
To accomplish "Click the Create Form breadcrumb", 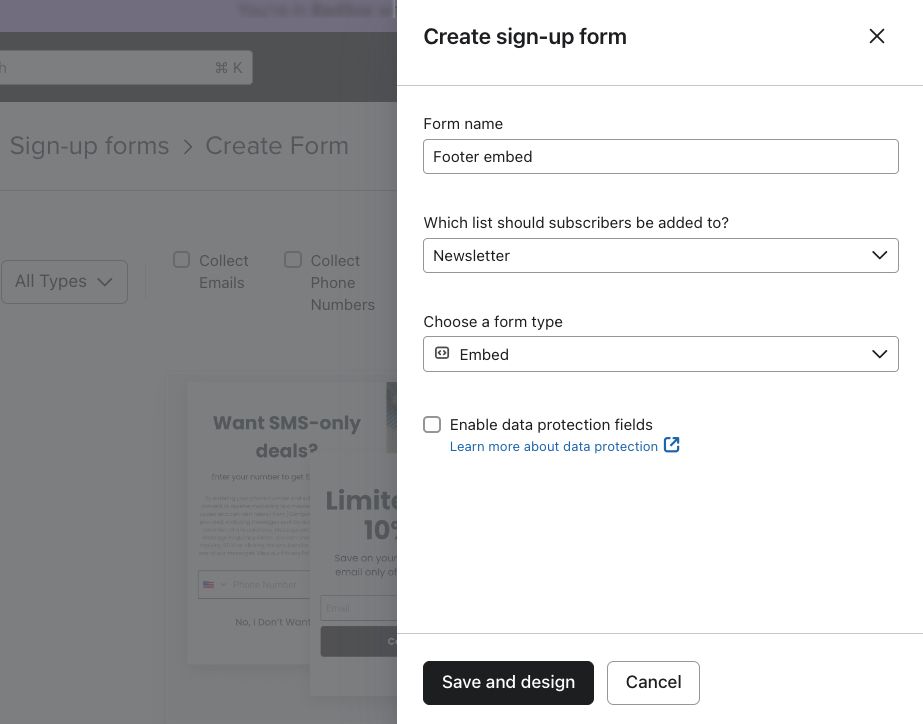I will coord(277,146).
